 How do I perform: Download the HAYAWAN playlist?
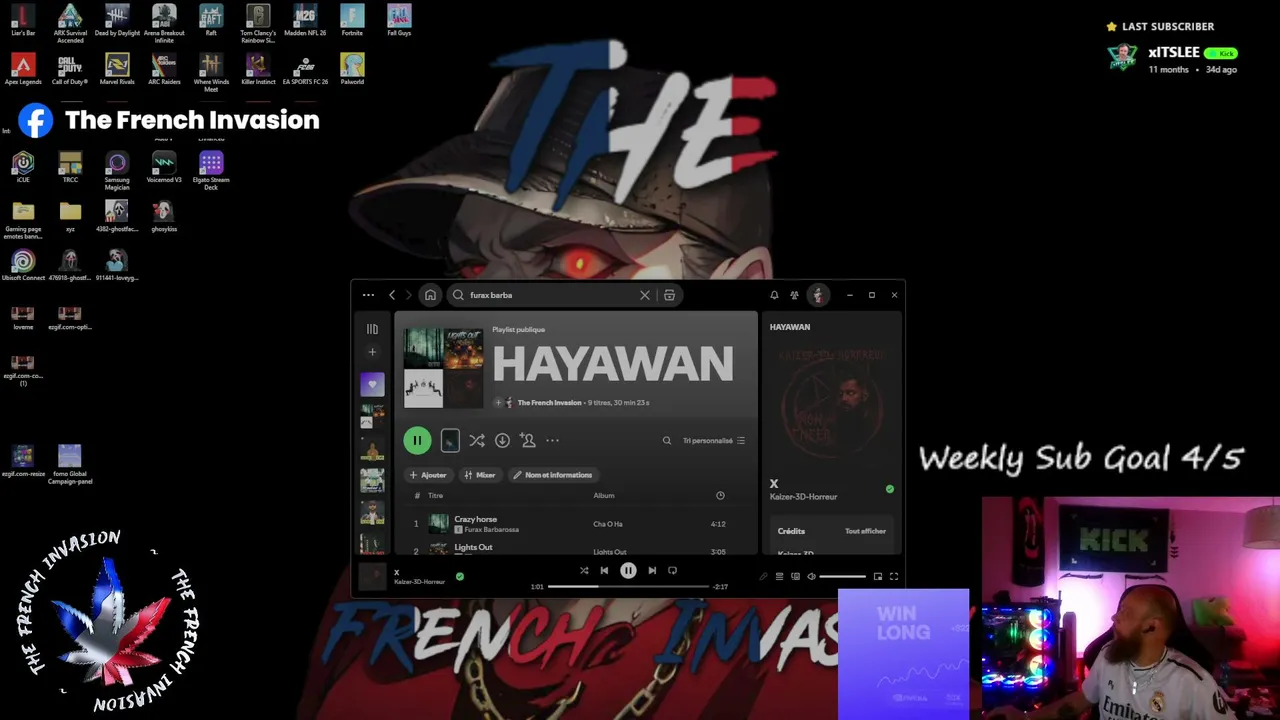pos(502,440)
